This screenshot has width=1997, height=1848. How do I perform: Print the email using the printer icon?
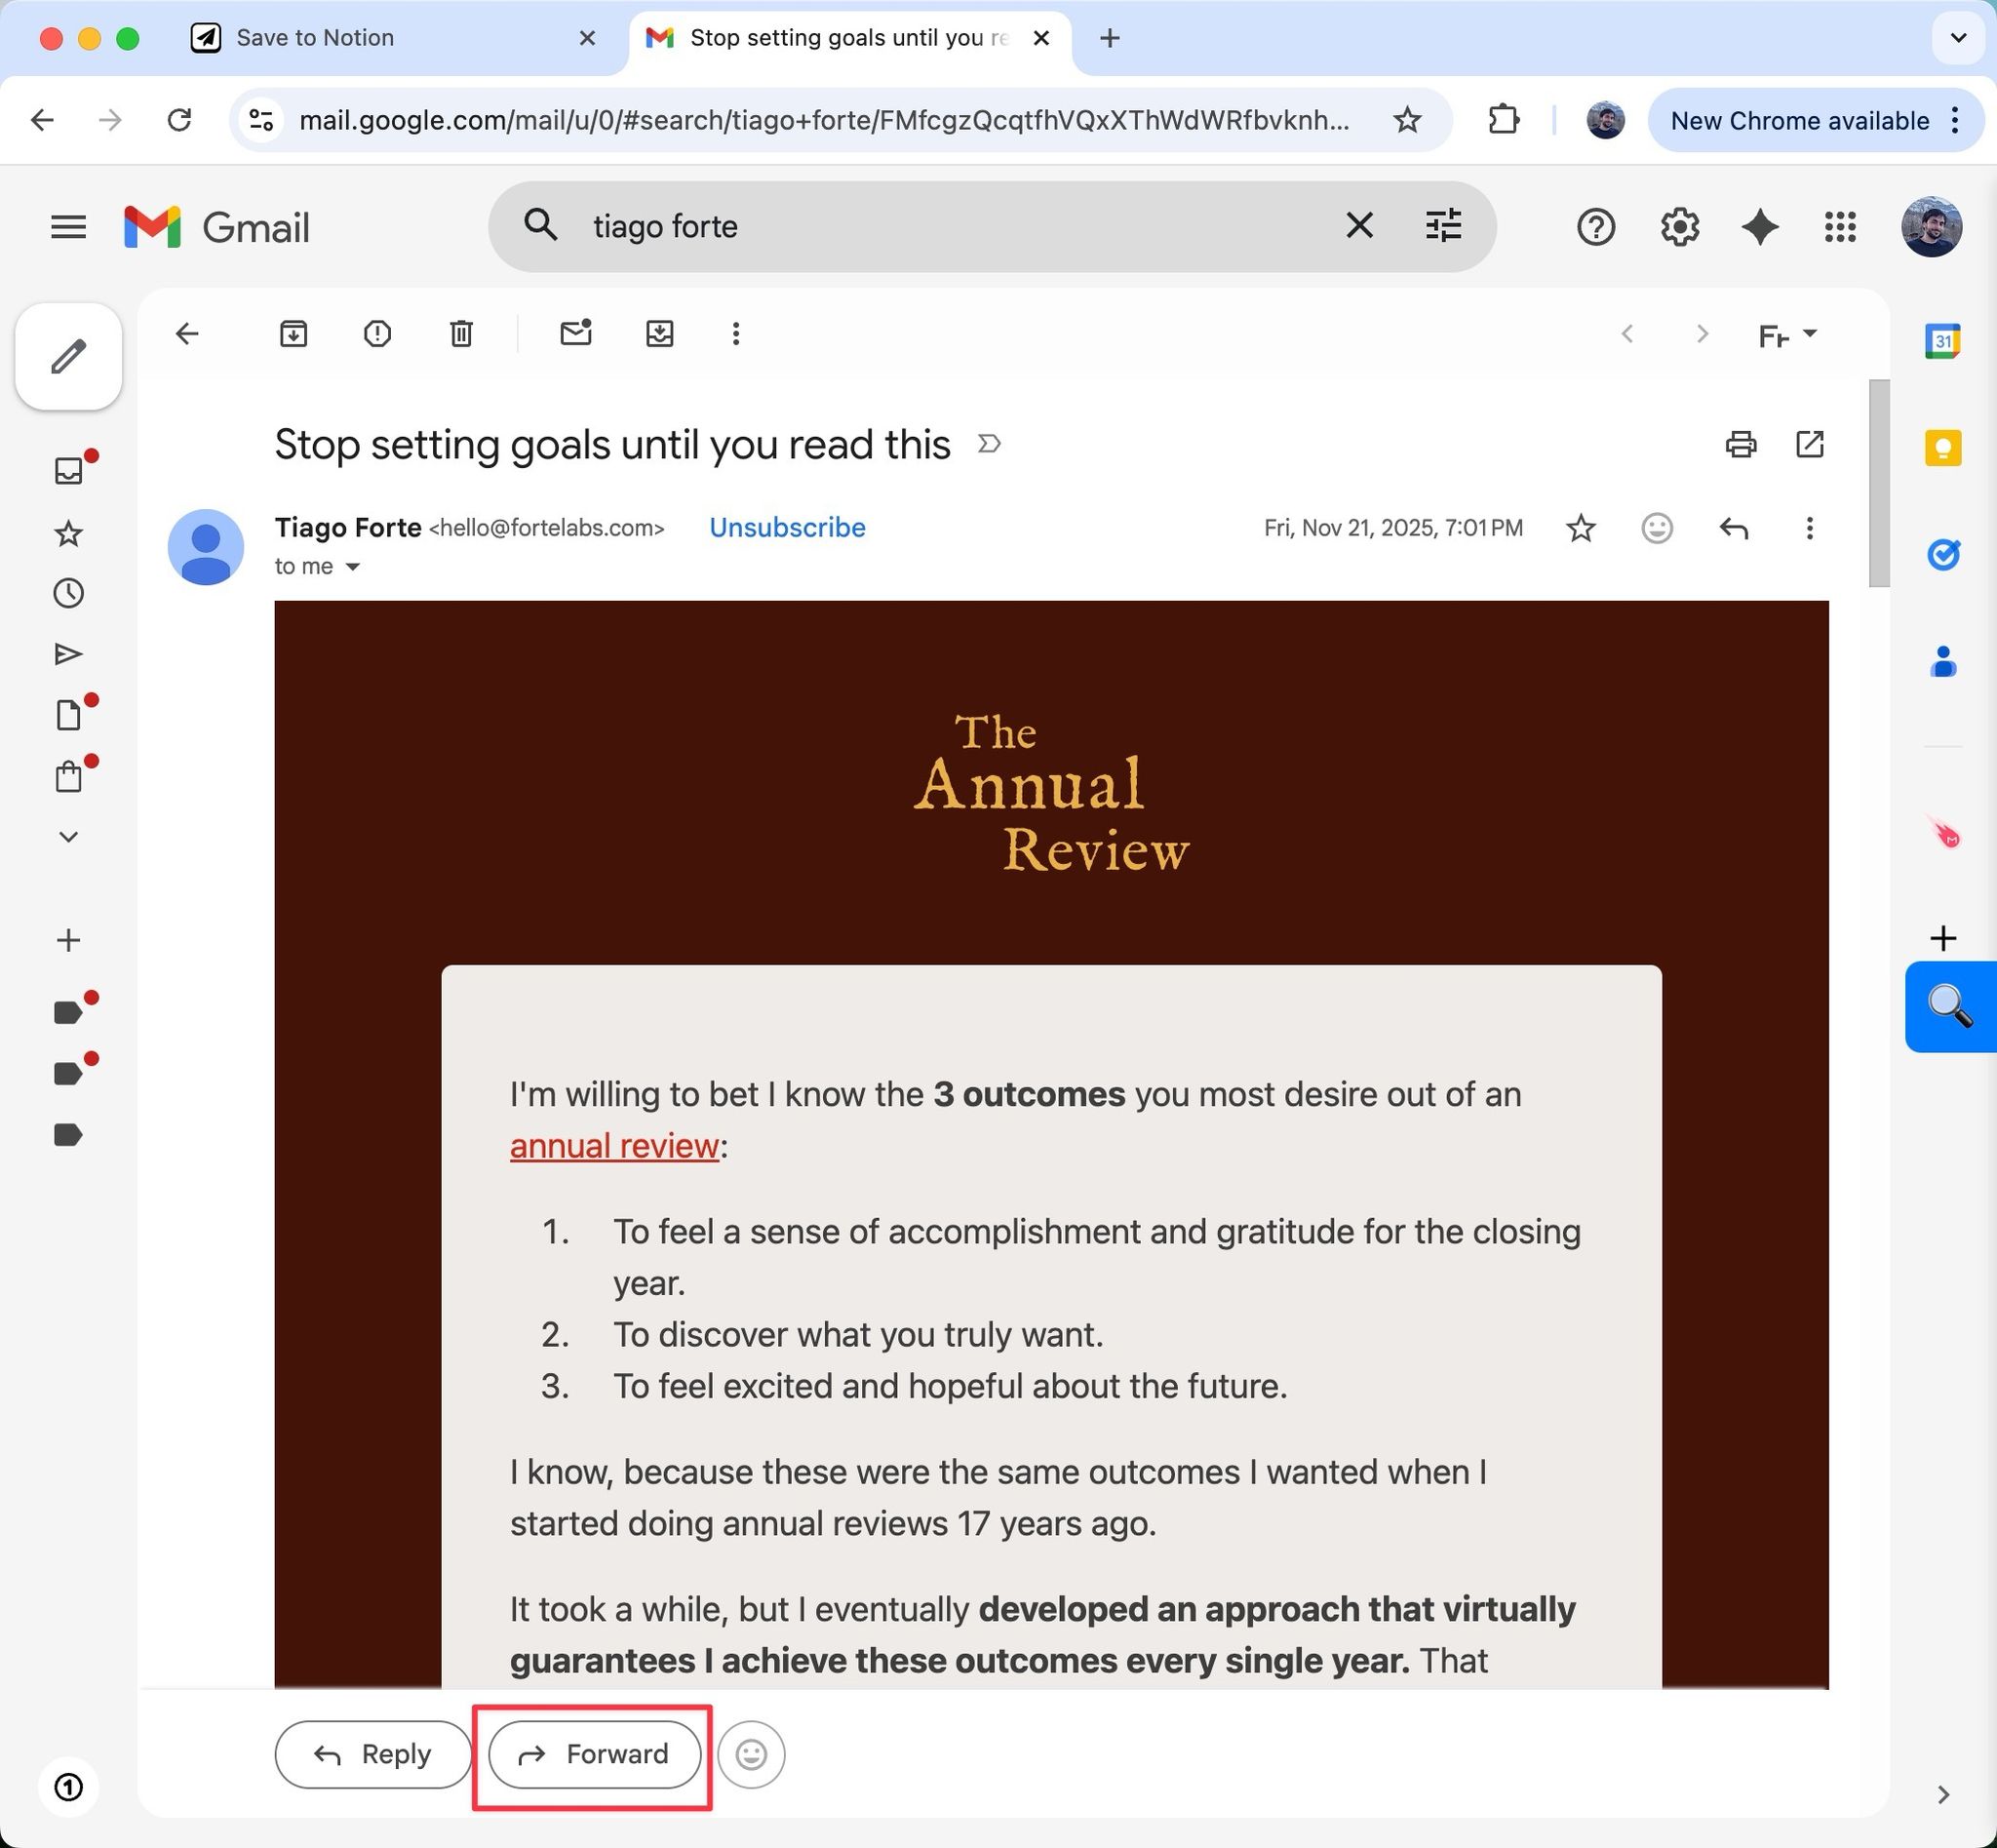tap(1741, 444)
